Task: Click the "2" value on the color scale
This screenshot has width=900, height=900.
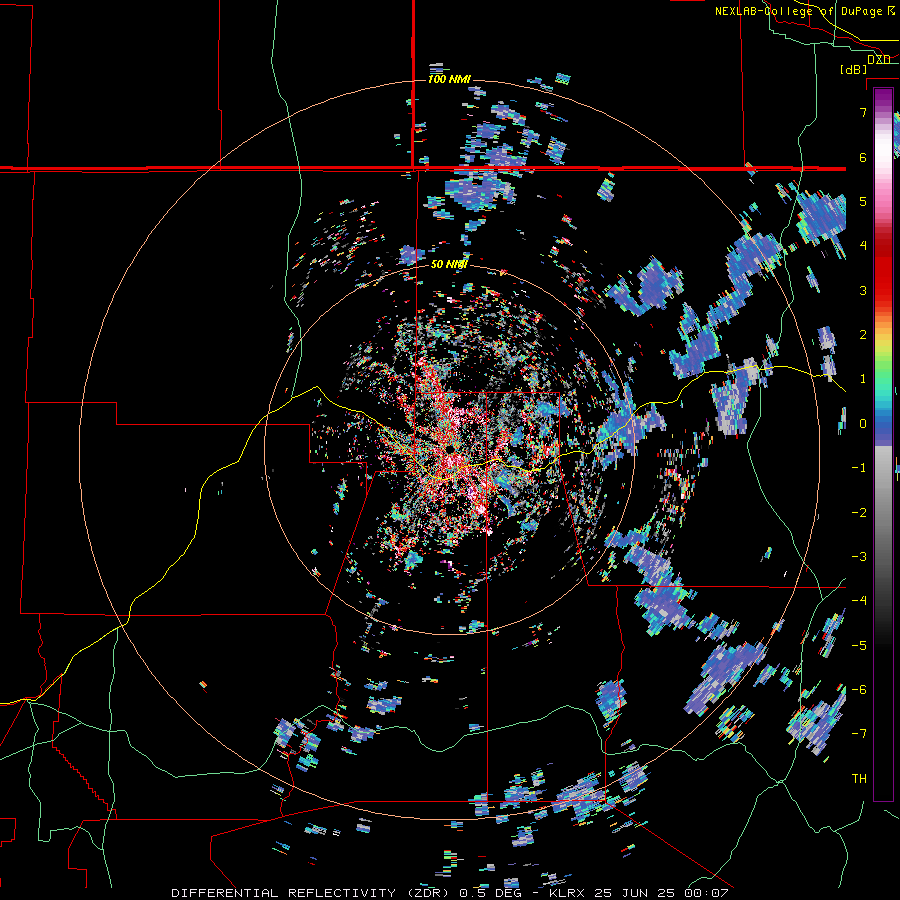Action: pyautogui.click(x=863, y=335)
